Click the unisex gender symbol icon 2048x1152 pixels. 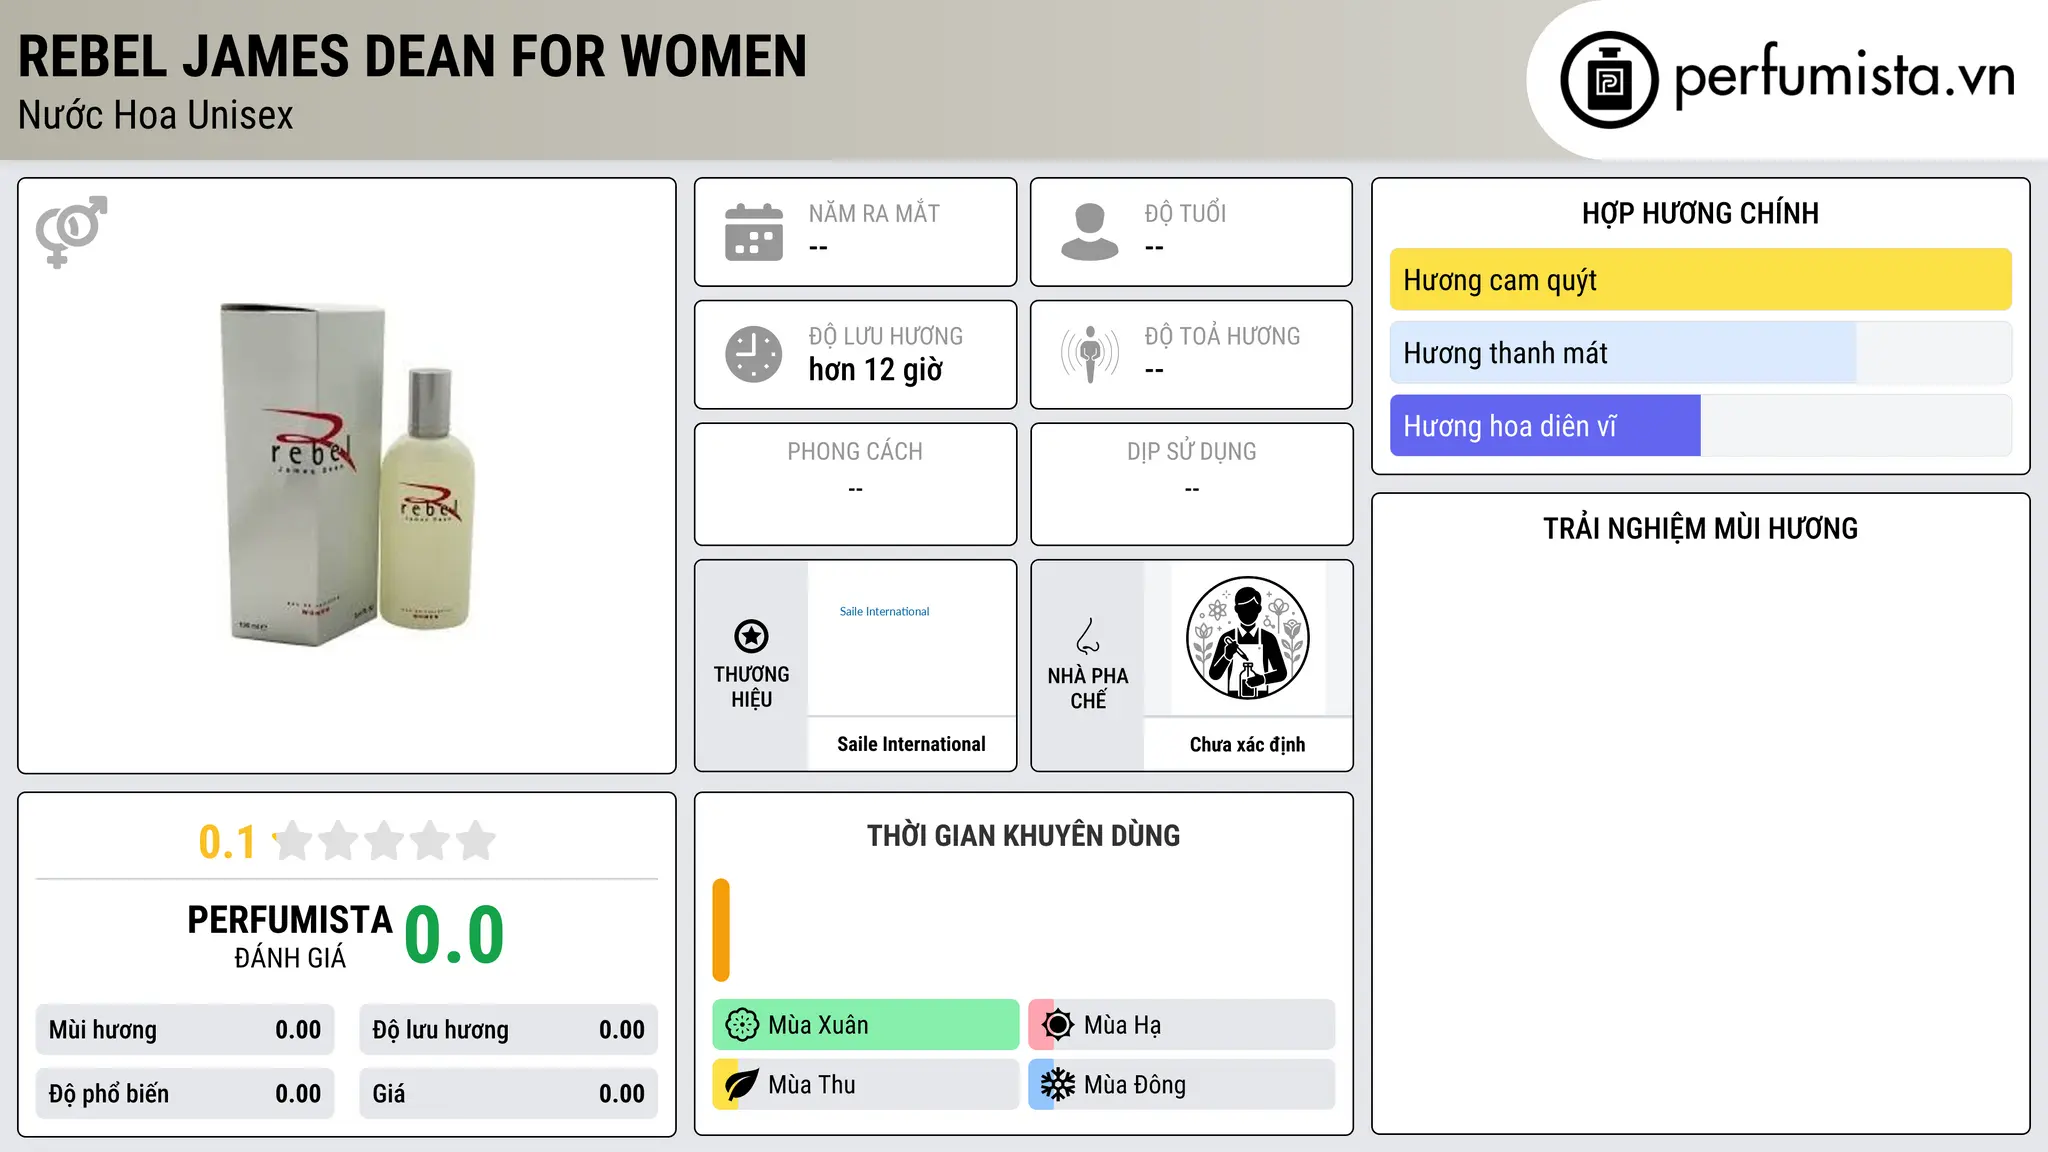point(71,231)
